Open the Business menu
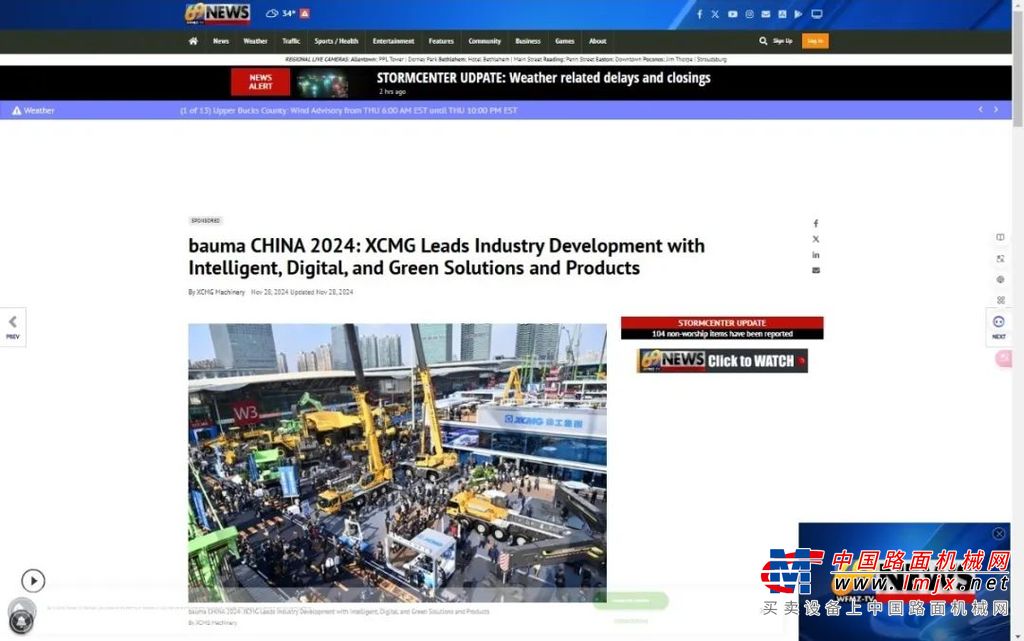 [x=528, y=41]
